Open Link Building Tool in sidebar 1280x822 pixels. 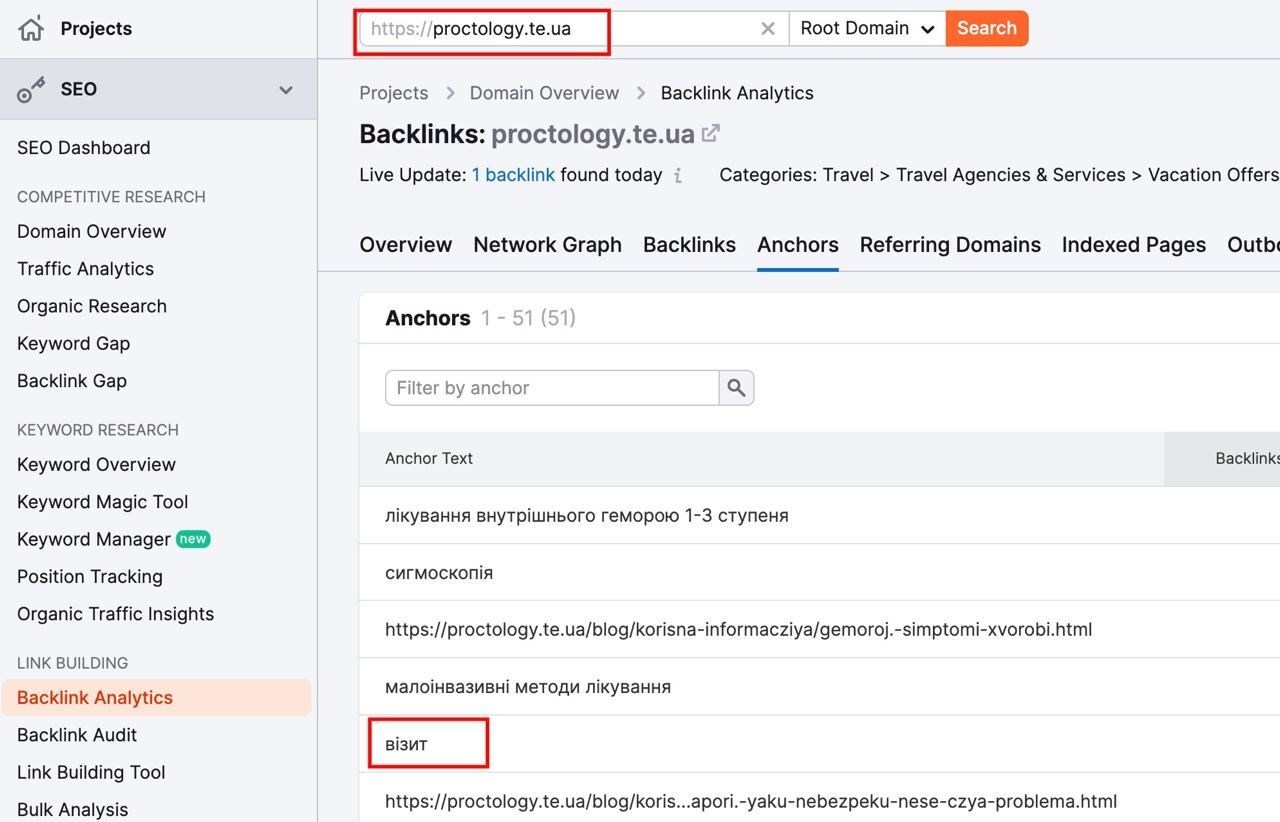[91, 772]
